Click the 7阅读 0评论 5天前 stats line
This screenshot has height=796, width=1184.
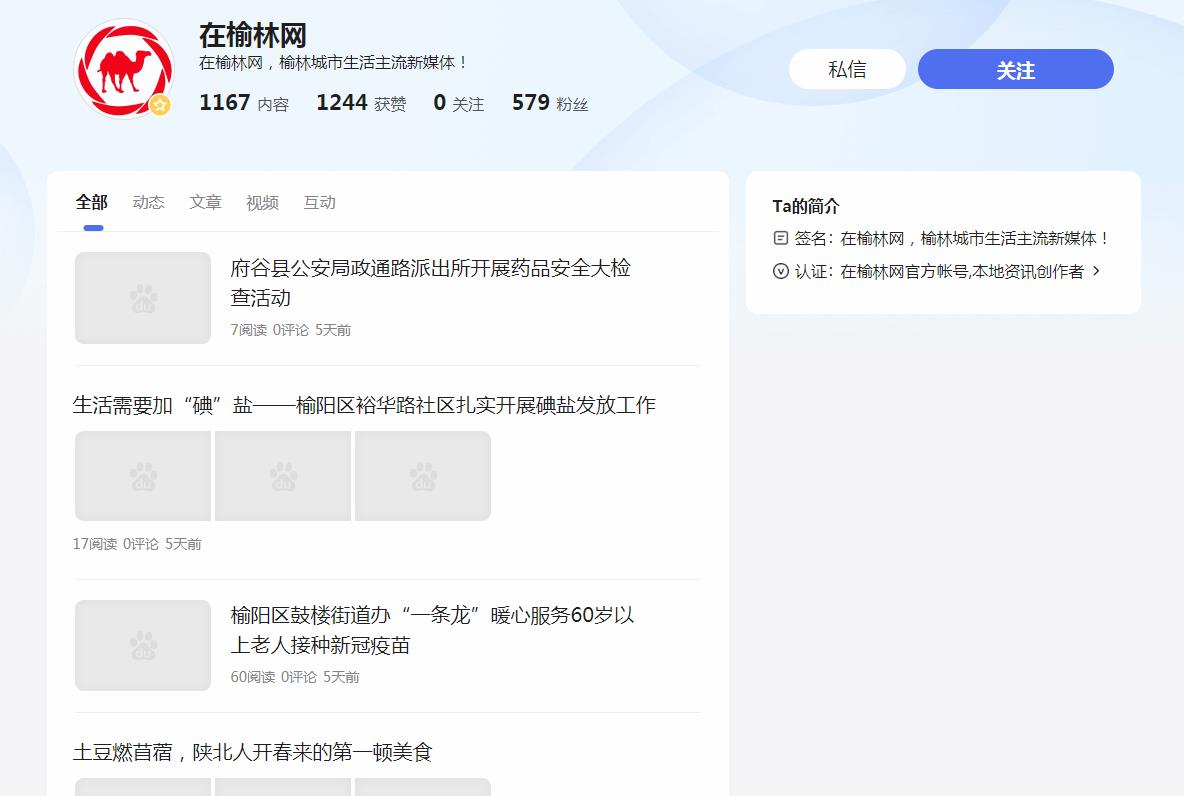pos(291,330)
